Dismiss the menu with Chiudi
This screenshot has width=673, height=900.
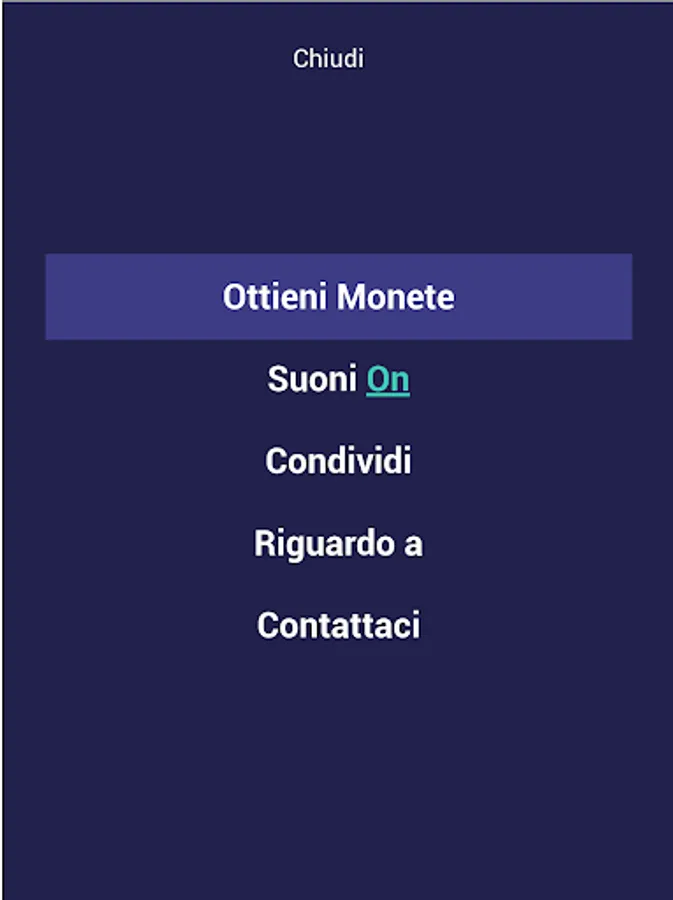click(x=328, y=59)
